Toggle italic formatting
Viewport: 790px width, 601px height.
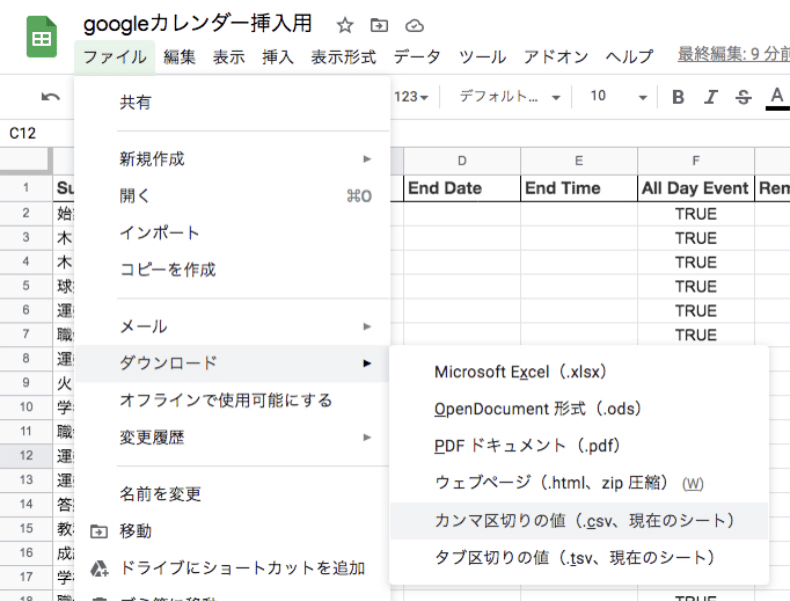(711, 97)
